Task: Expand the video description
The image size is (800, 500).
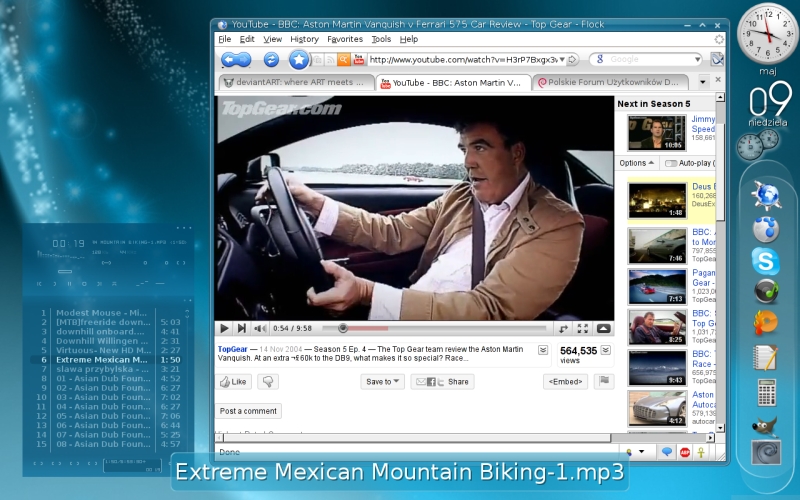Action: tap(543, 350)
